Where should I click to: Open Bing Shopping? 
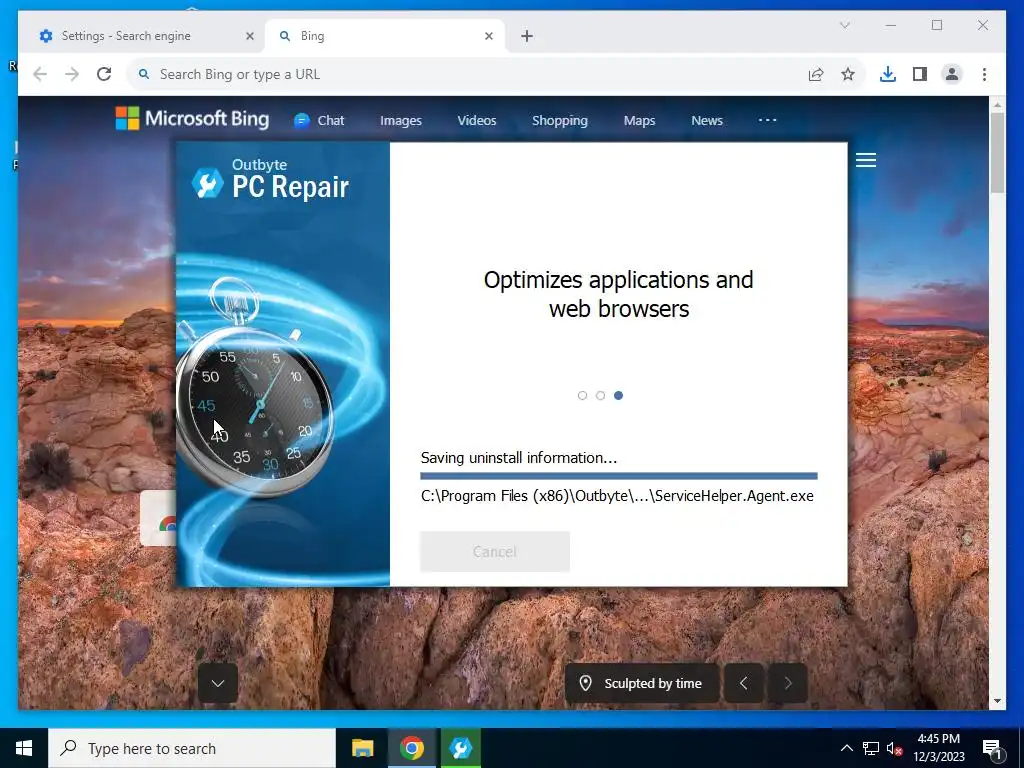pyautogui.click(x=560, y=120)
